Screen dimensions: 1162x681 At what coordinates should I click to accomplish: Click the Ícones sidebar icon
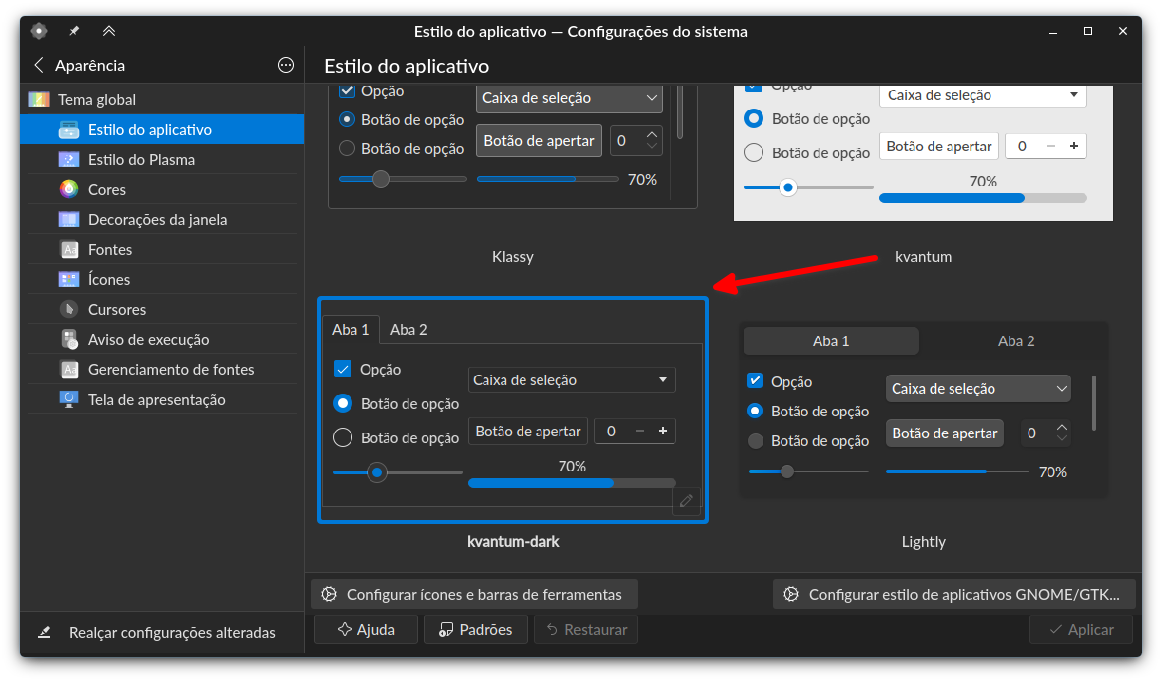click(x=69, y=279)
